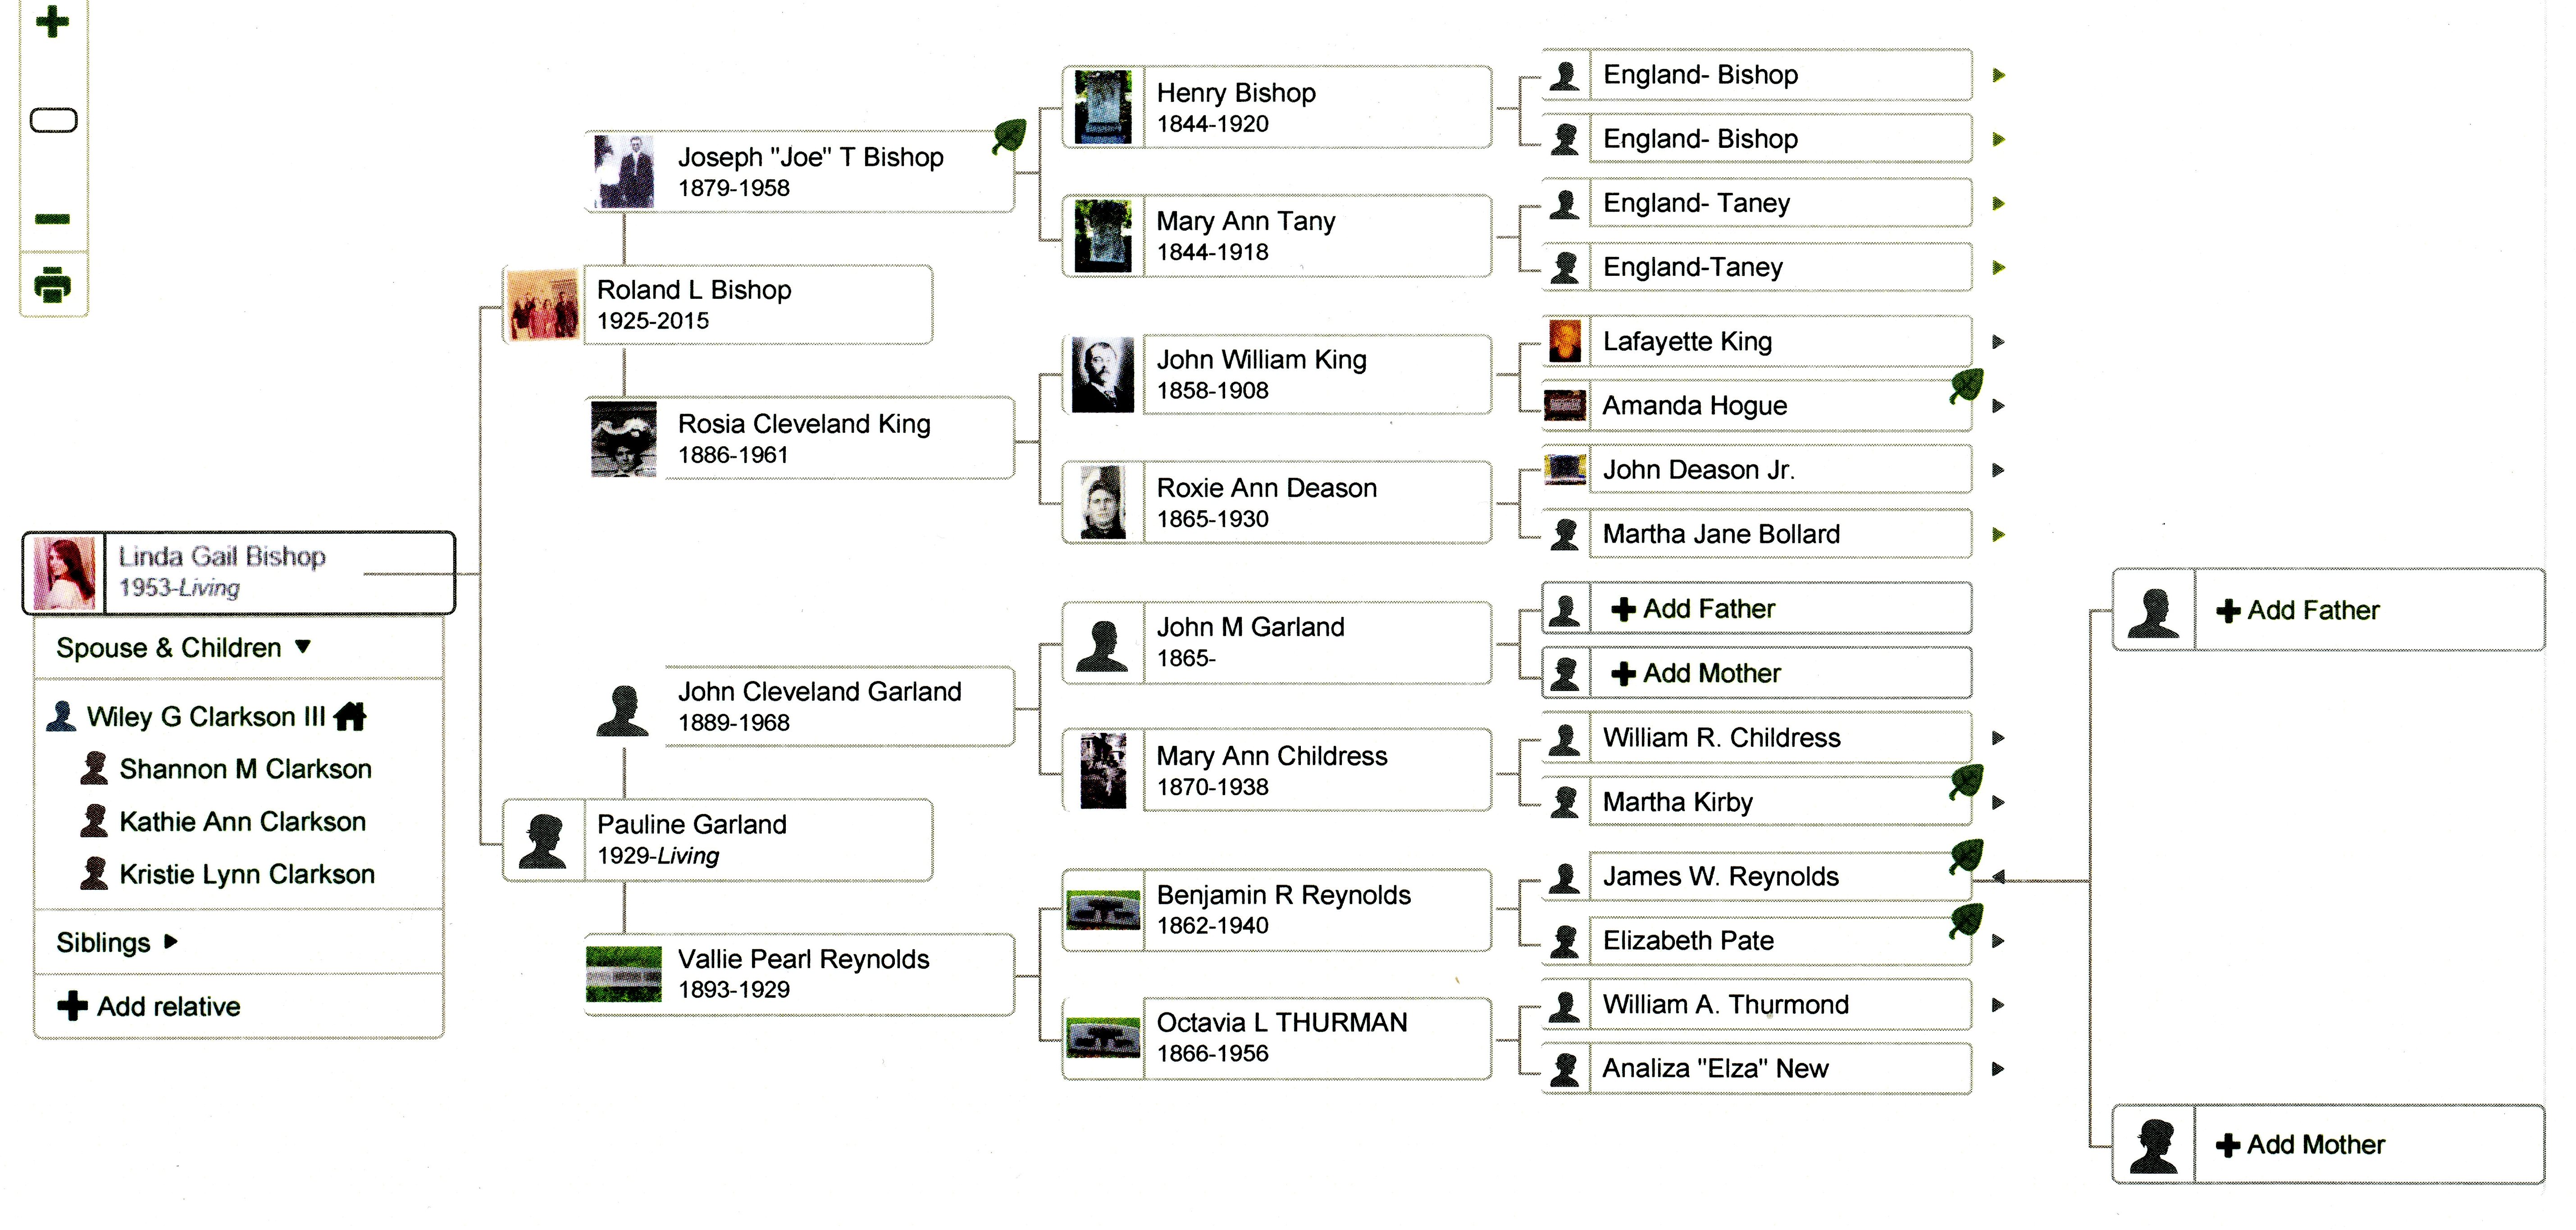
Task: Collapse James W. Reynolds parents arrow
Action: point(1998,877)
